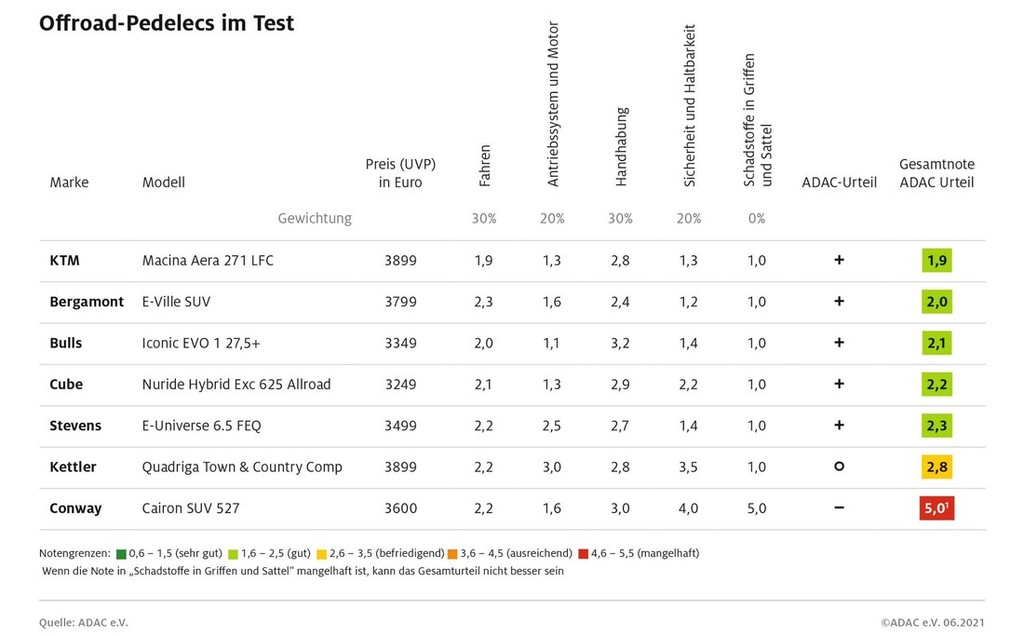Click the plus rating icon for Bergamont
Image resolution: width=1024 pixels, height=636 pixels.
click(839, 301)
